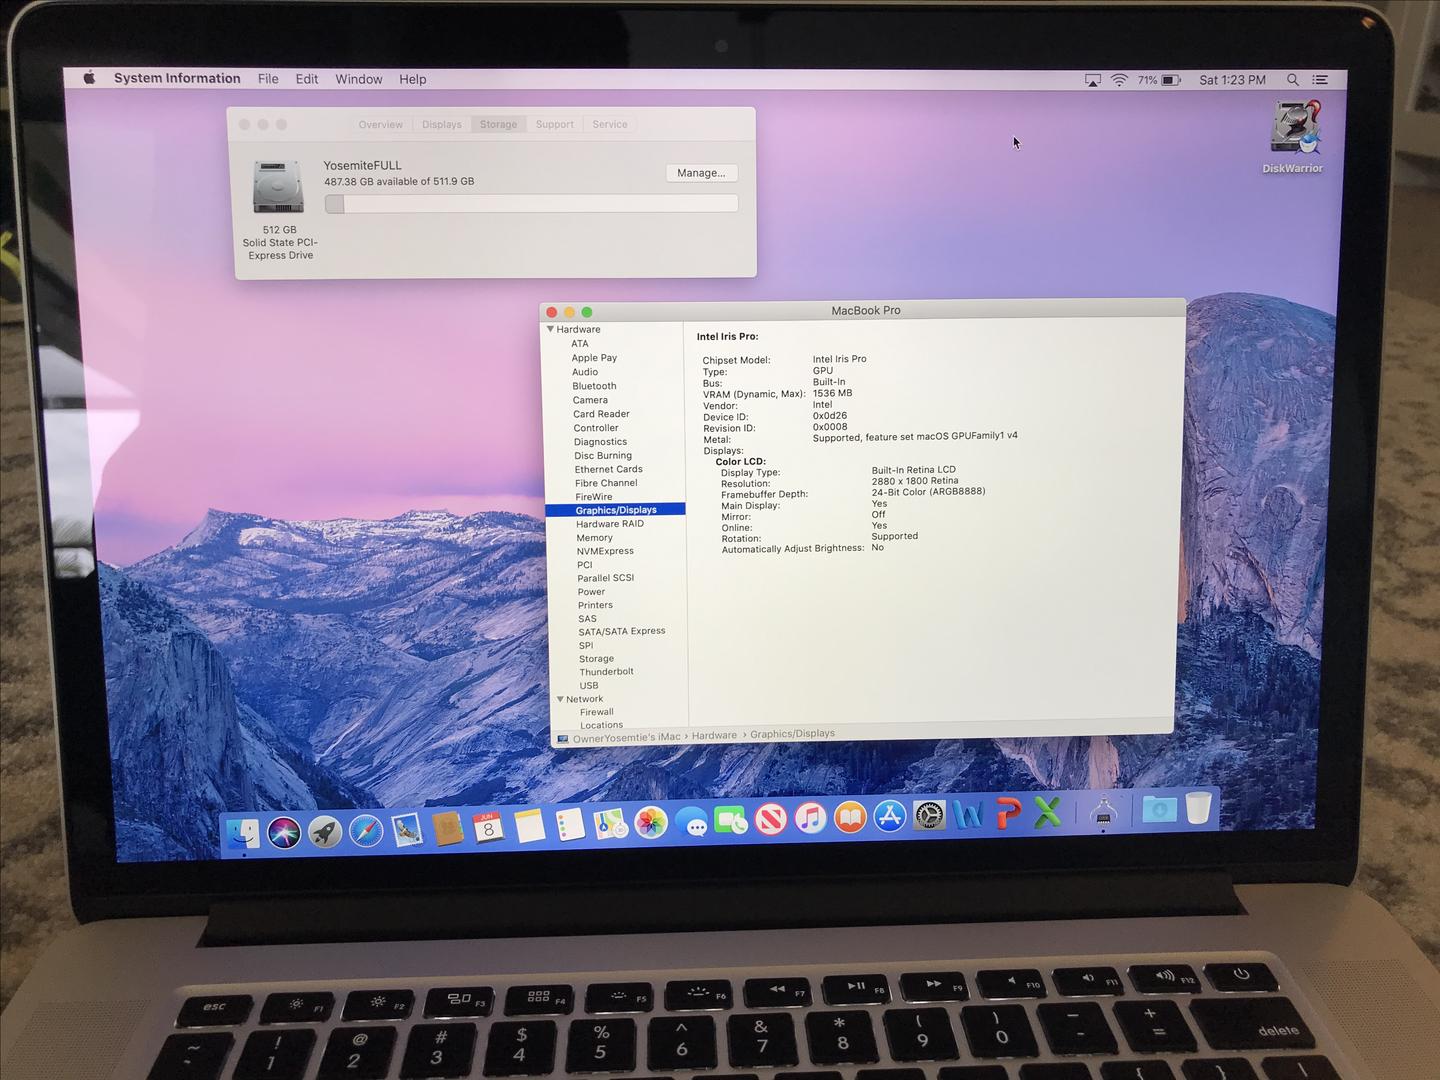This screenshot has width=1440, height=1080.
Task: Open the Window menu
Action: pos(359,79)
